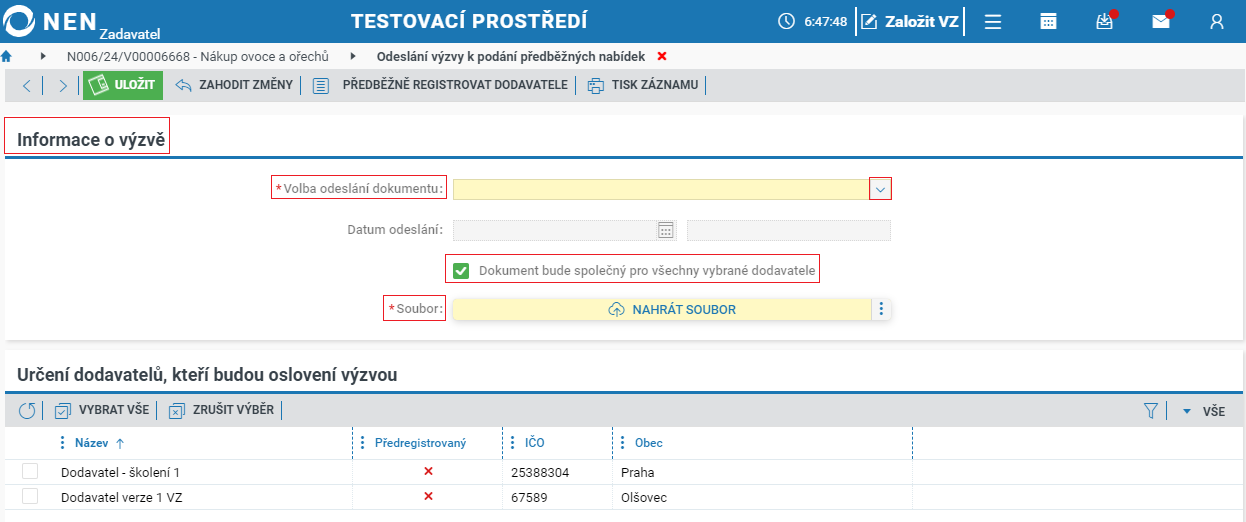Open options menu next to Nahrát soubor

(881, 310)
